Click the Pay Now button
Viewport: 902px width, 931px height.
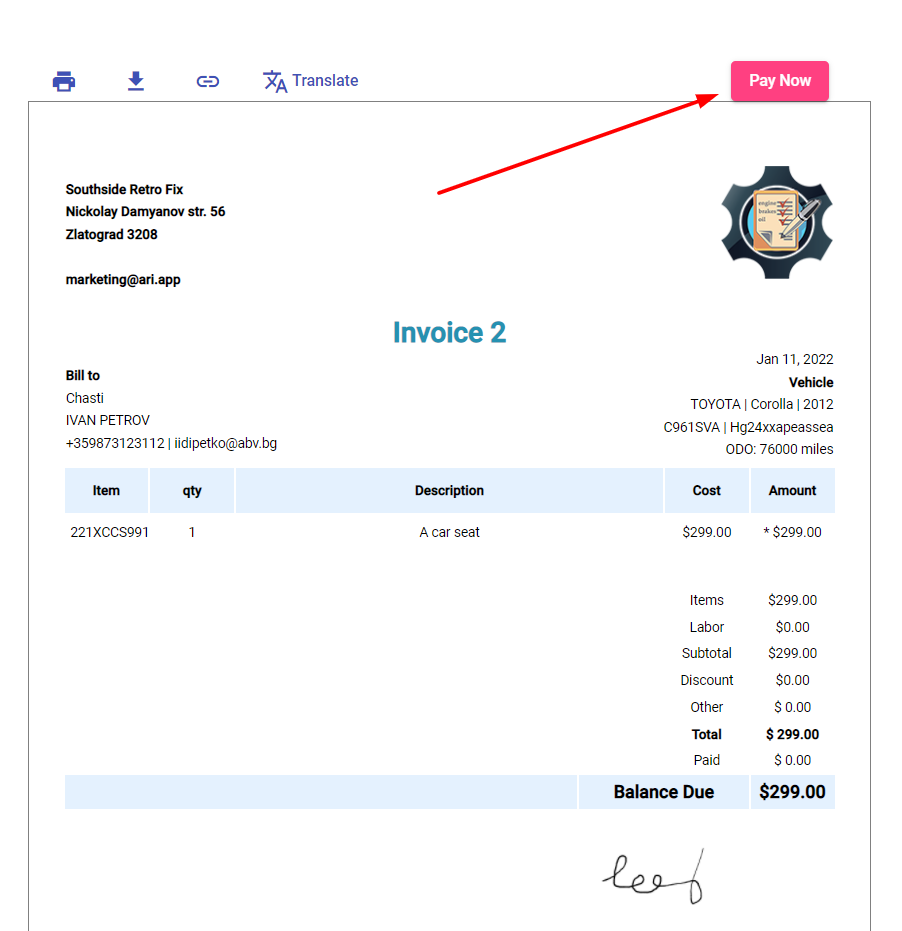pyautogui.click(x=779, y=80)
